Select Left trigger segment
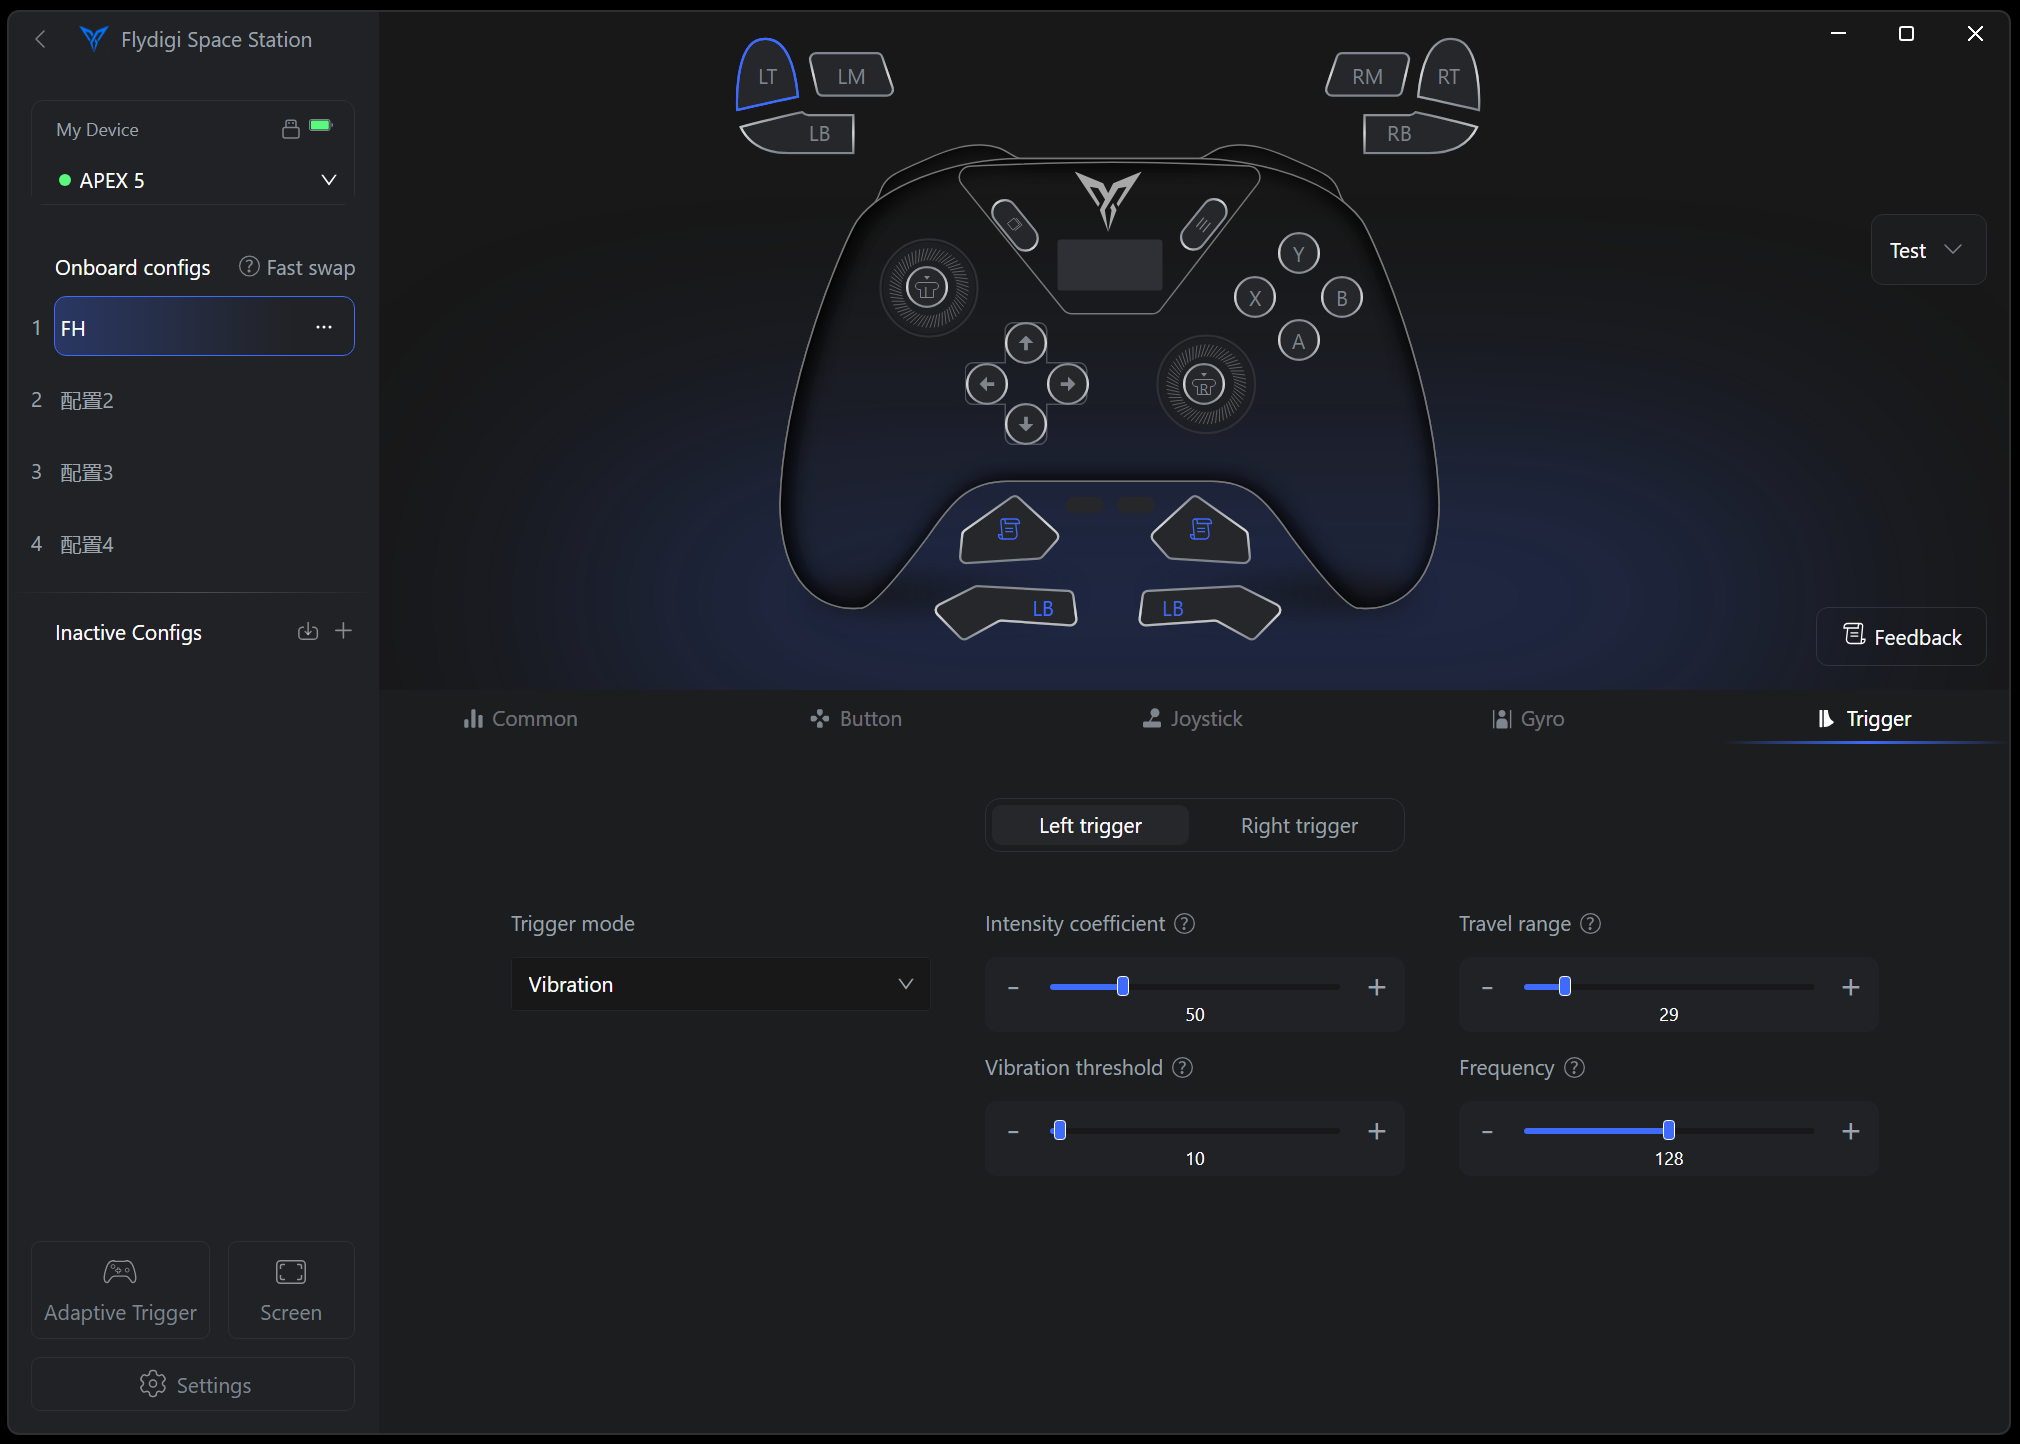The width and height of the screenshot is (2020, 1444). click(1090, 826)
